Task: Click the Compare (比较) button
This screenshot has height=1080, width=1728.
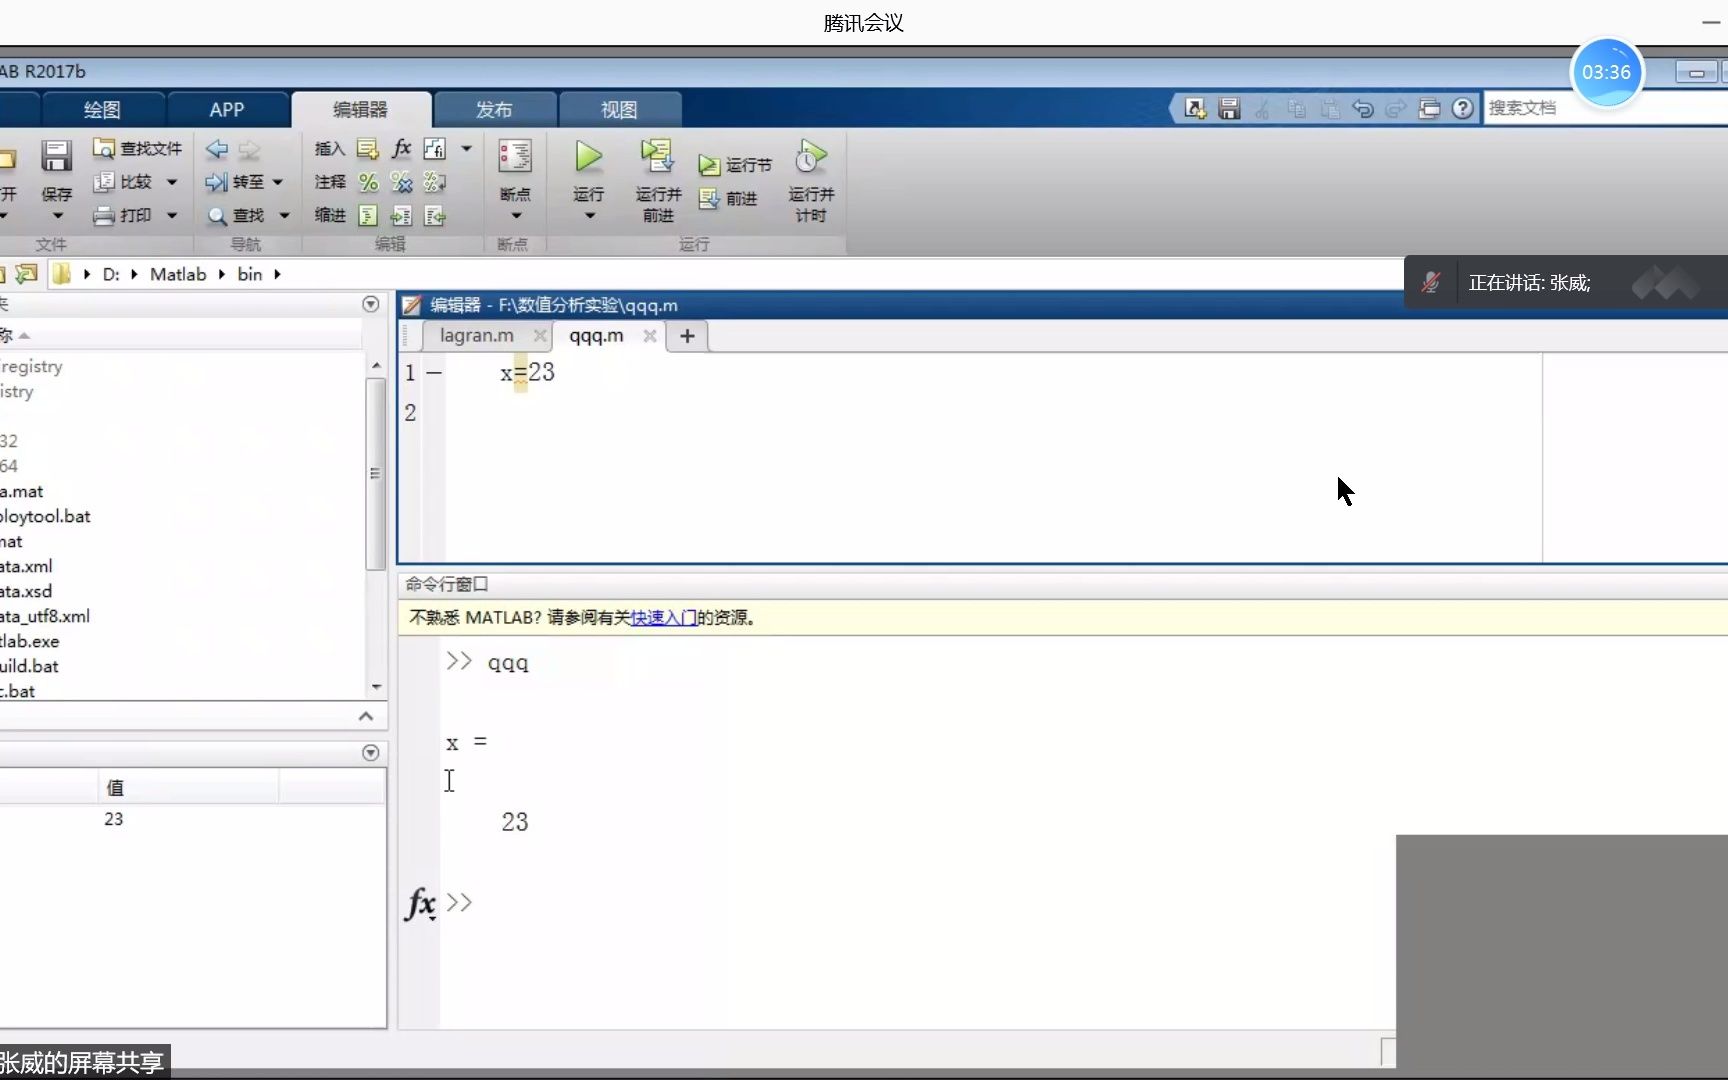Action: point(123,182)
